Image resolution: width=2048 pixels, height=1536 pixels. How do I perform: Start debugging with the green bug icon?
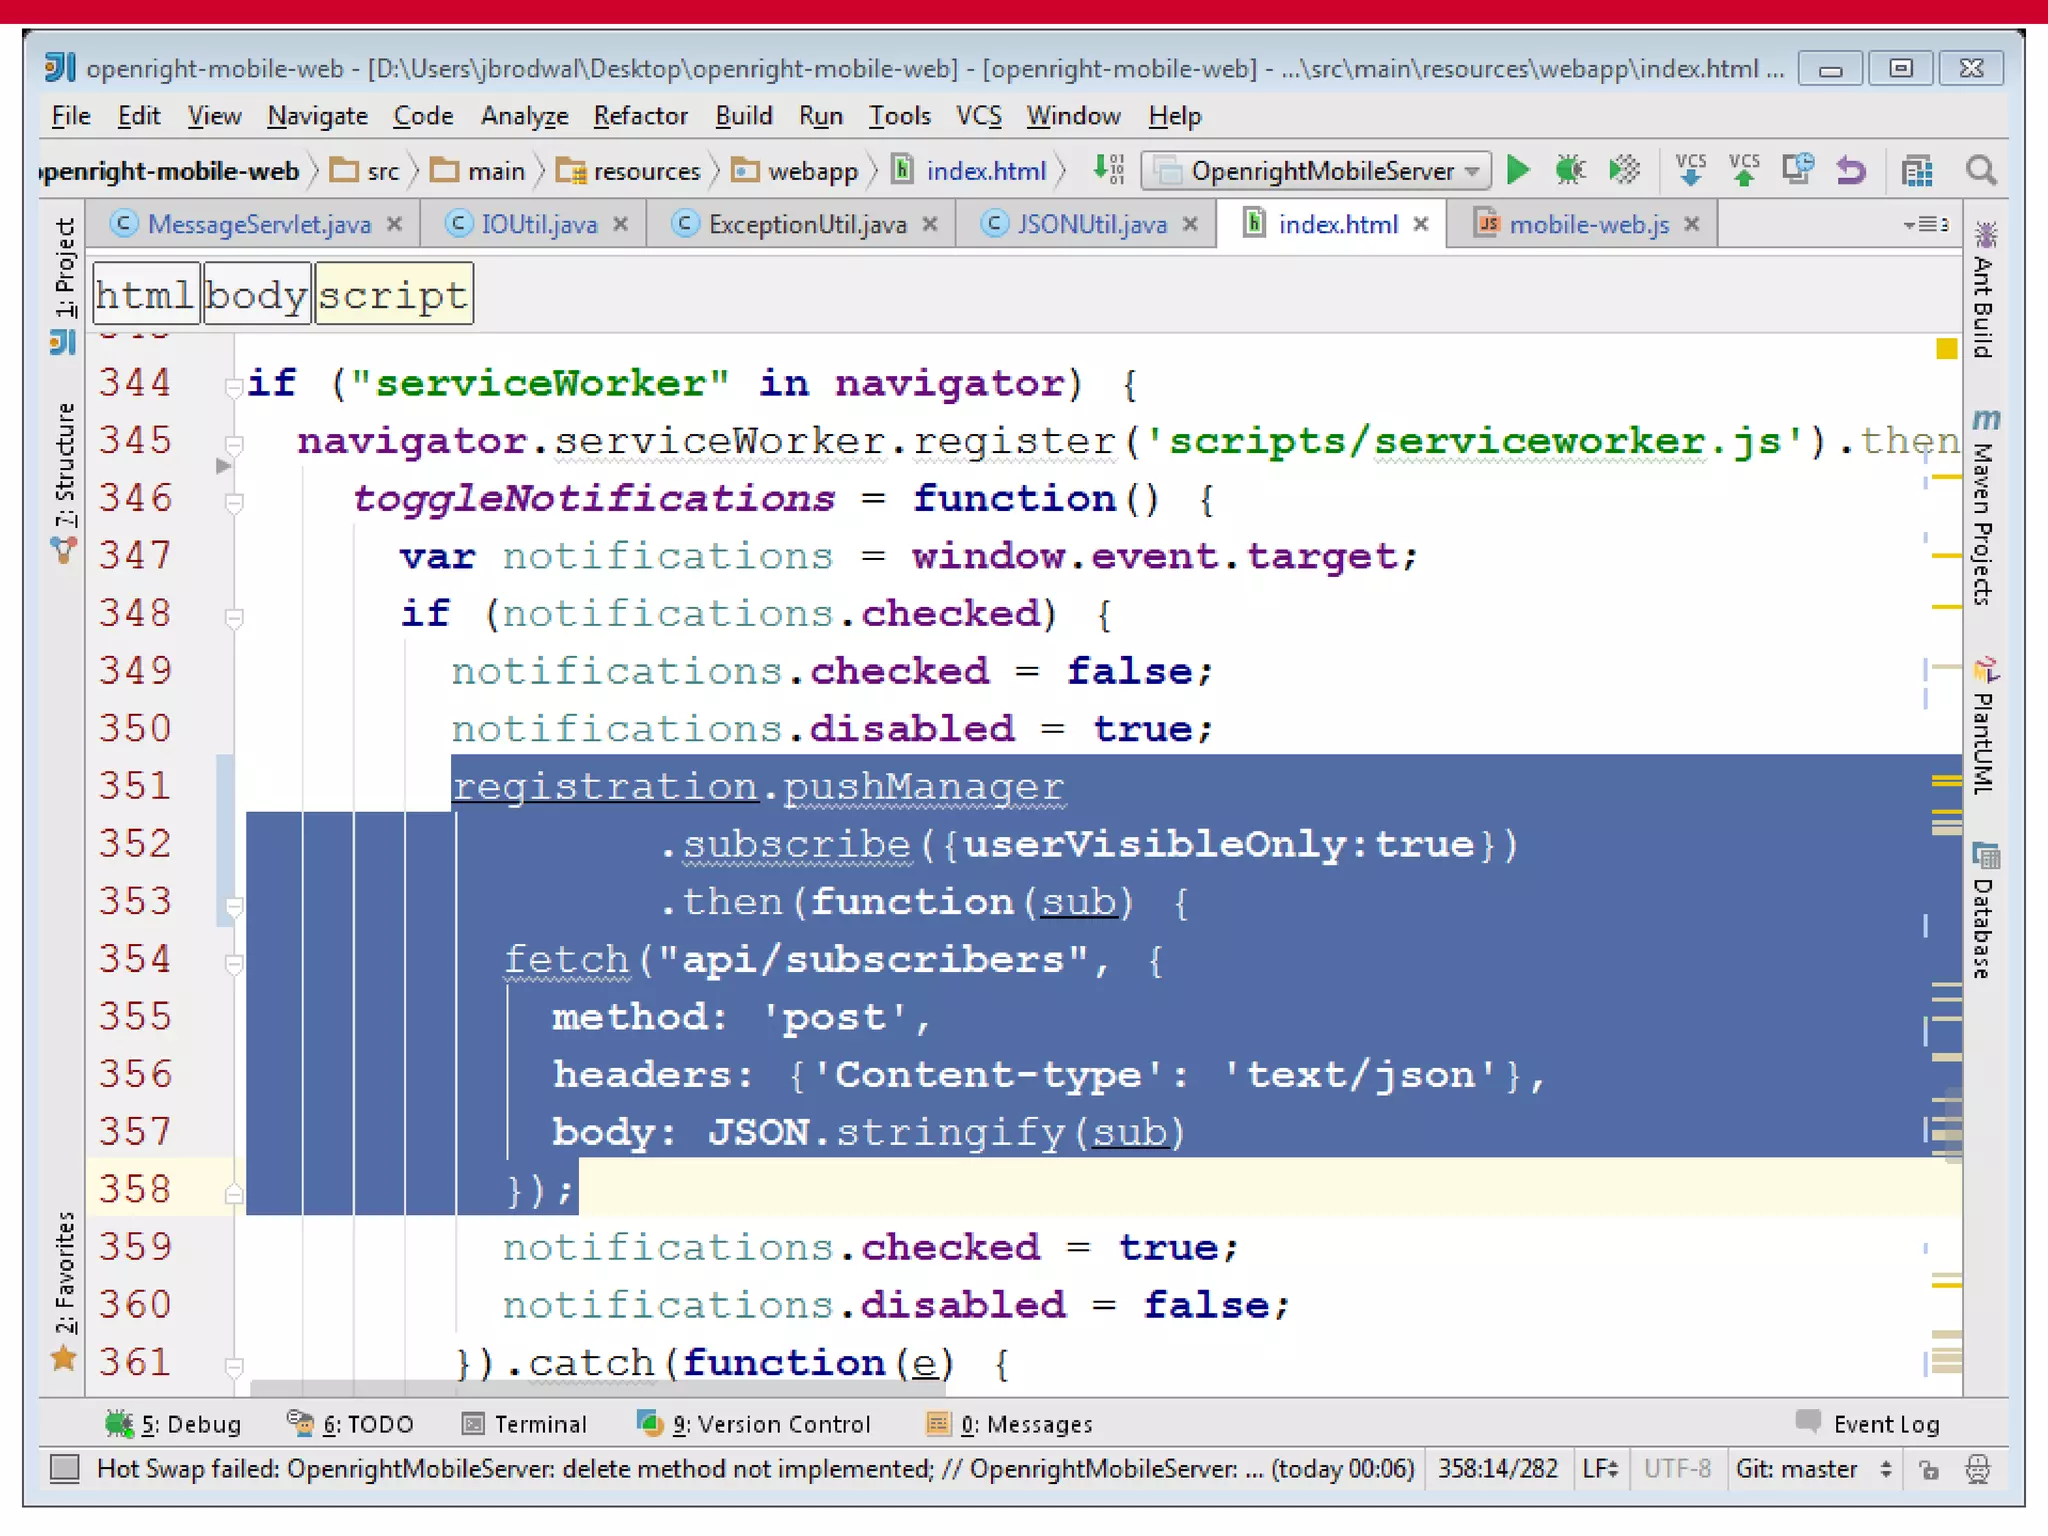tap(1570, 171)
